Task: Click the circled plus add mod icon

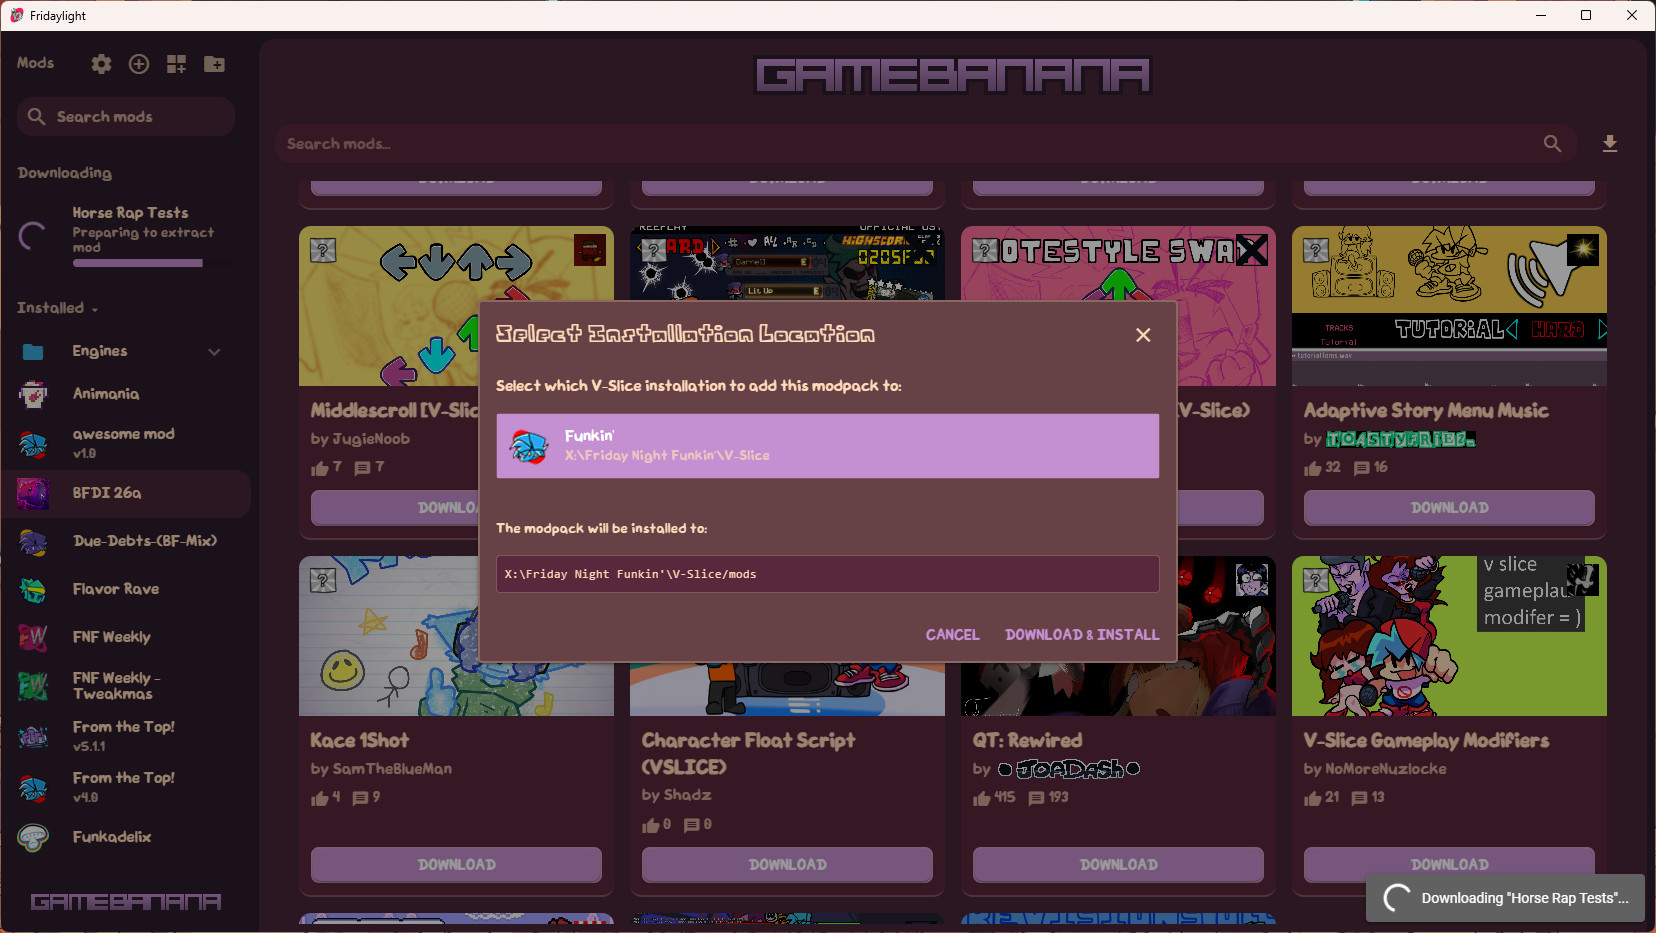Action: [138, 63]
